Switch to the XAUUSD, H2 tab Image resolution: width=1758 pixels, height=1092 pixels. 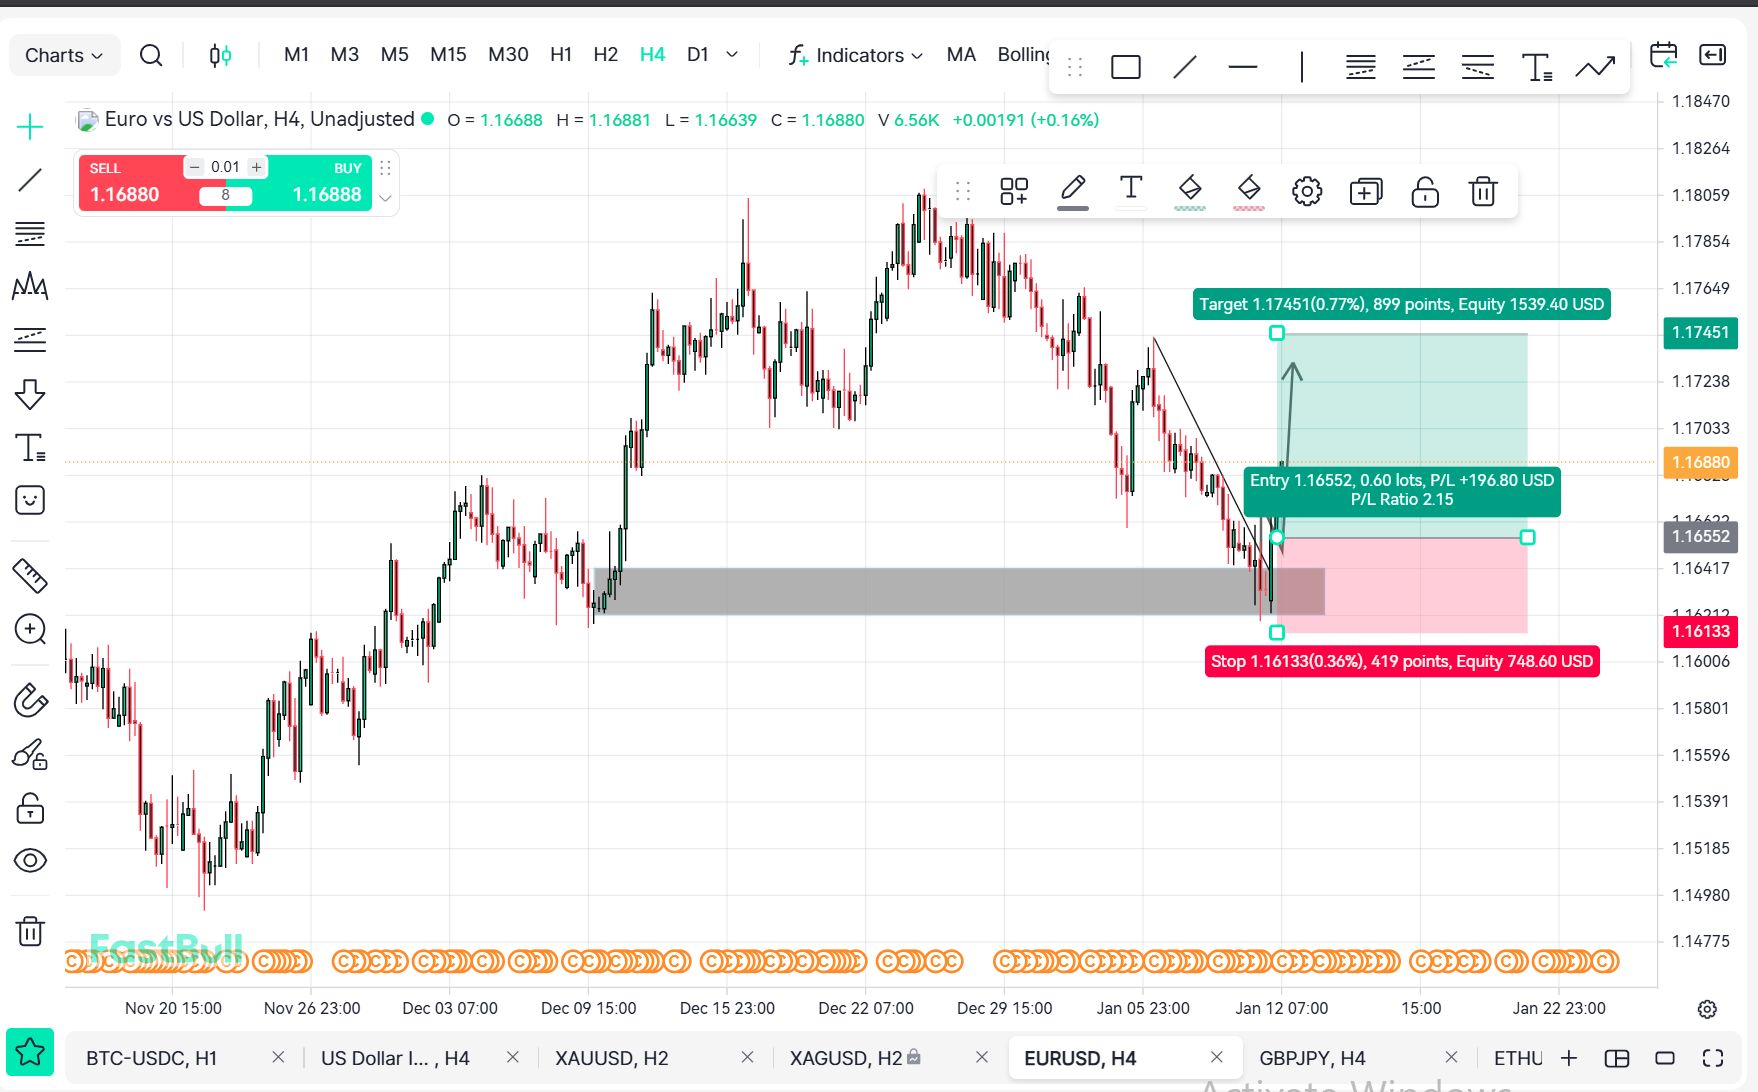(x=611, y=1058)
